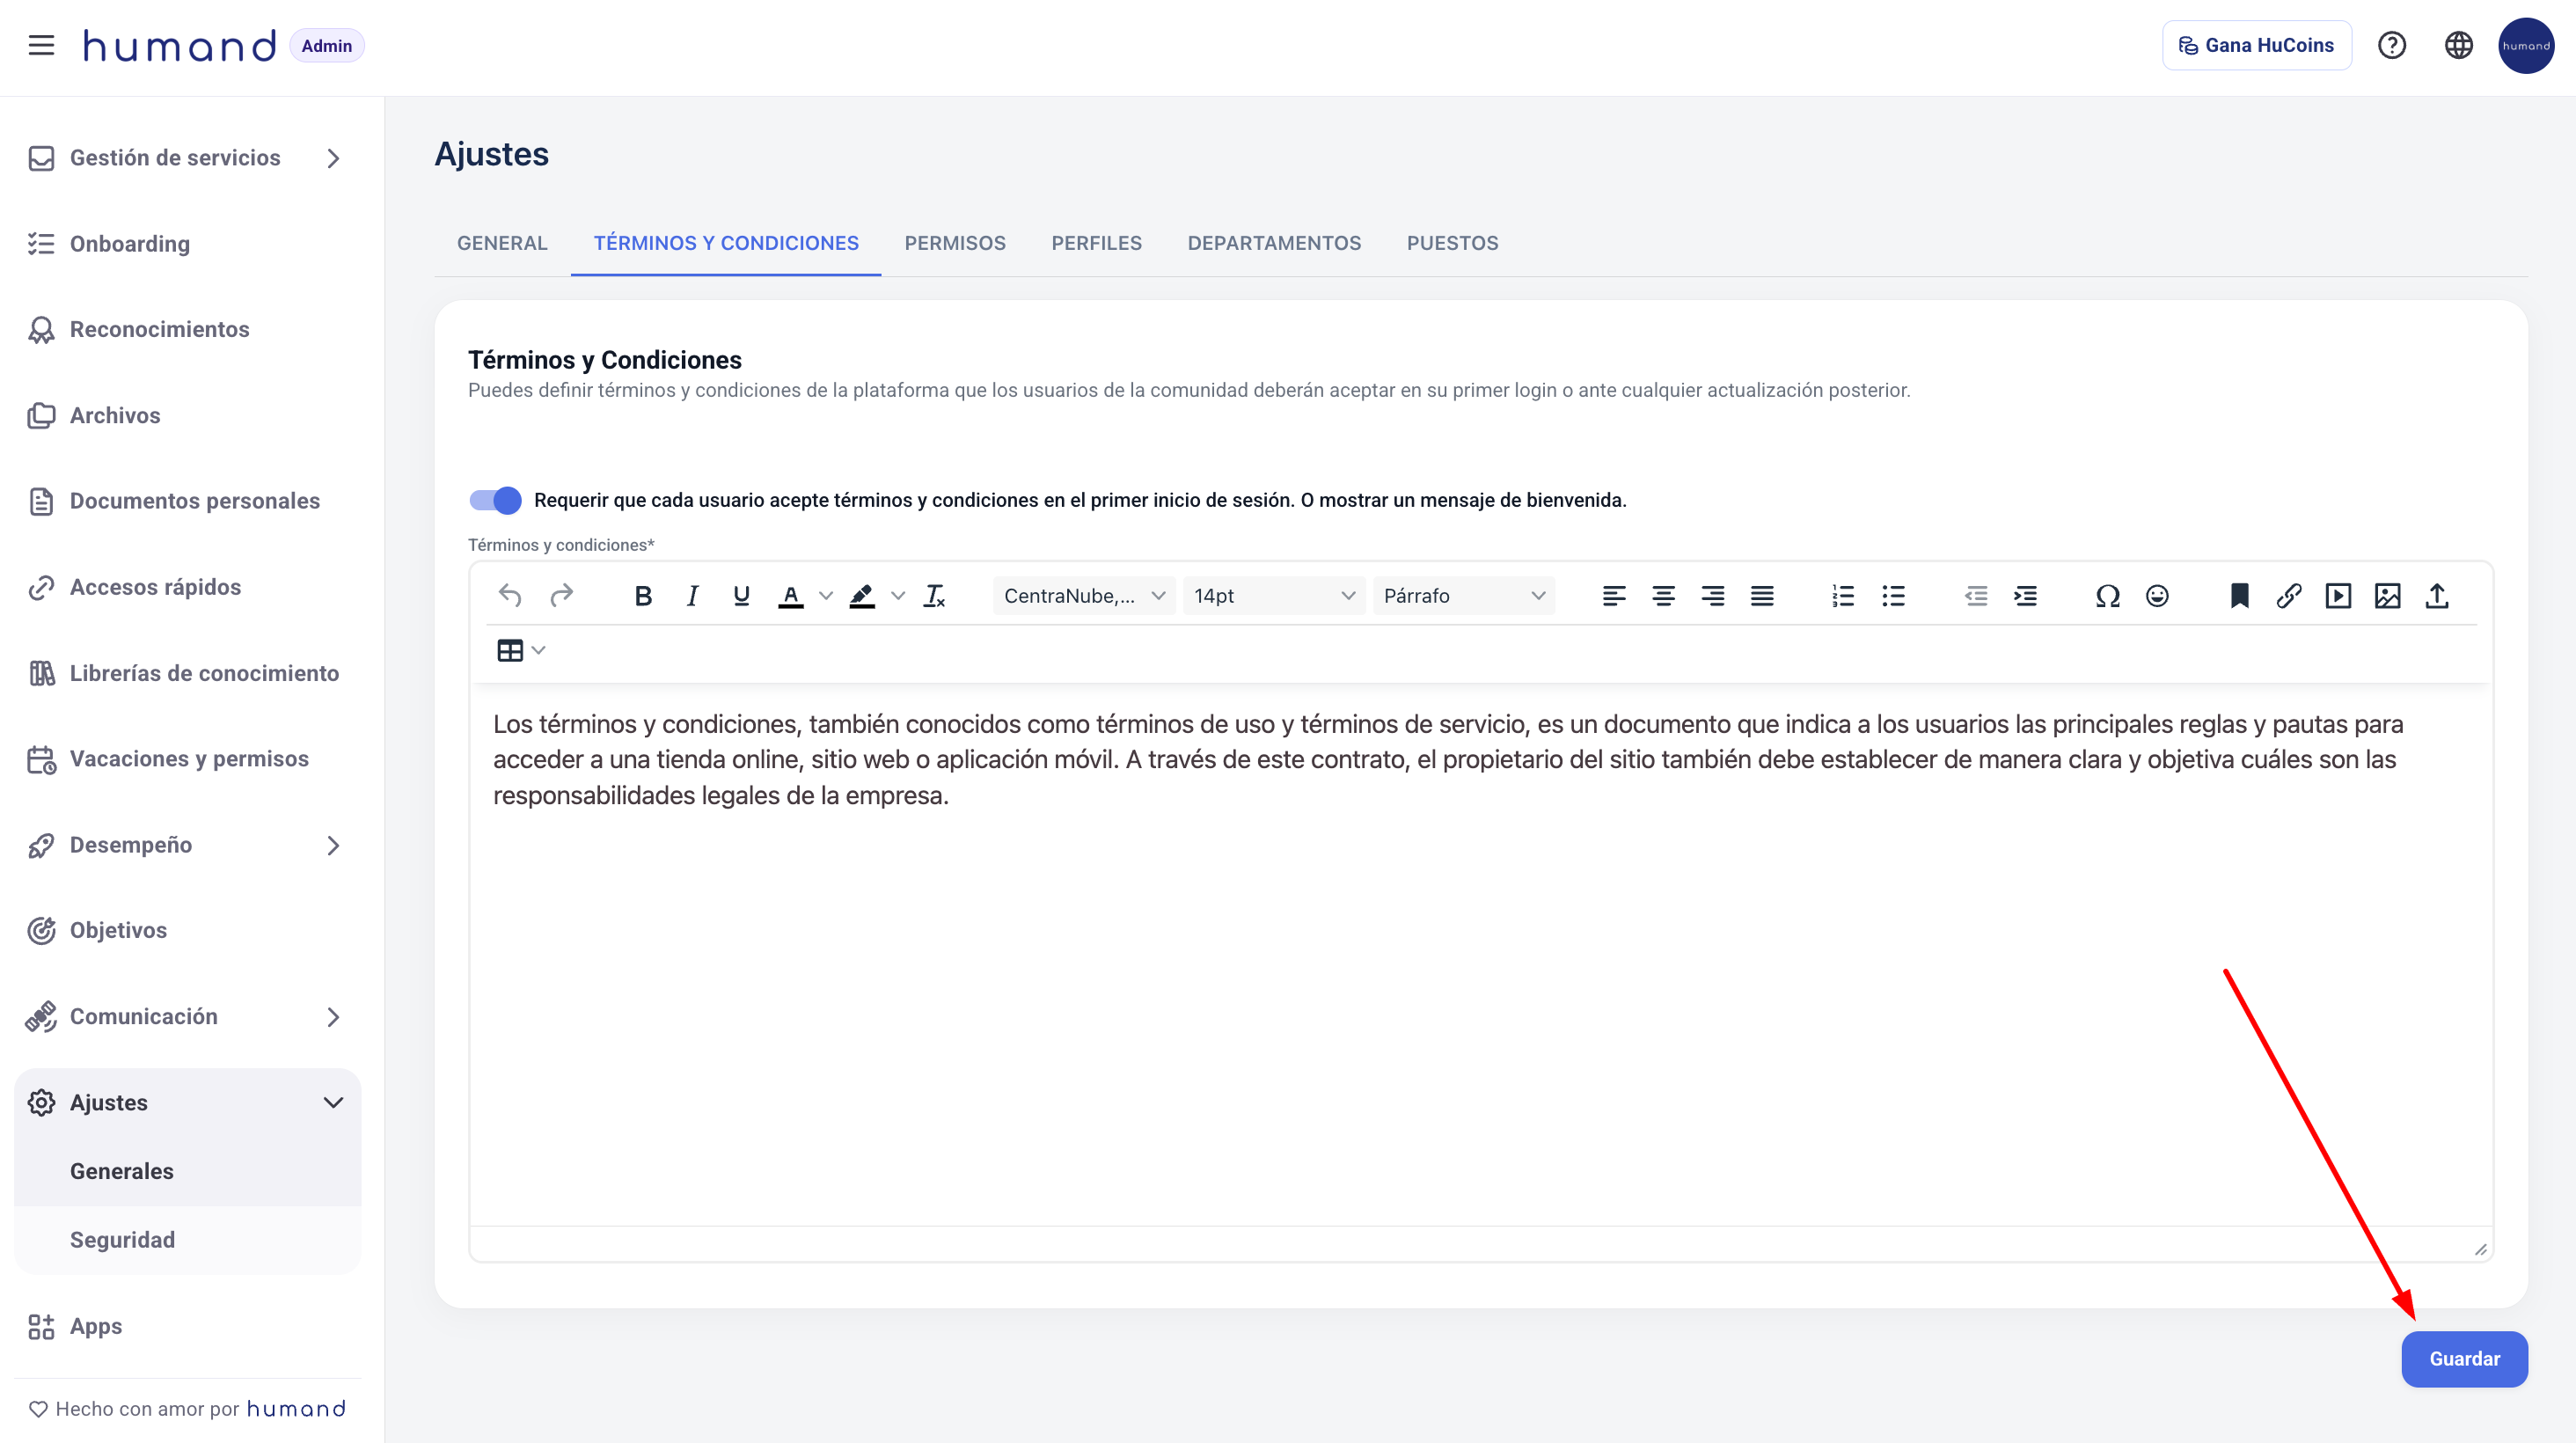Click the upload file icon
2576x1443 pixels.
pyautogui.click(x=2437, y=596)
